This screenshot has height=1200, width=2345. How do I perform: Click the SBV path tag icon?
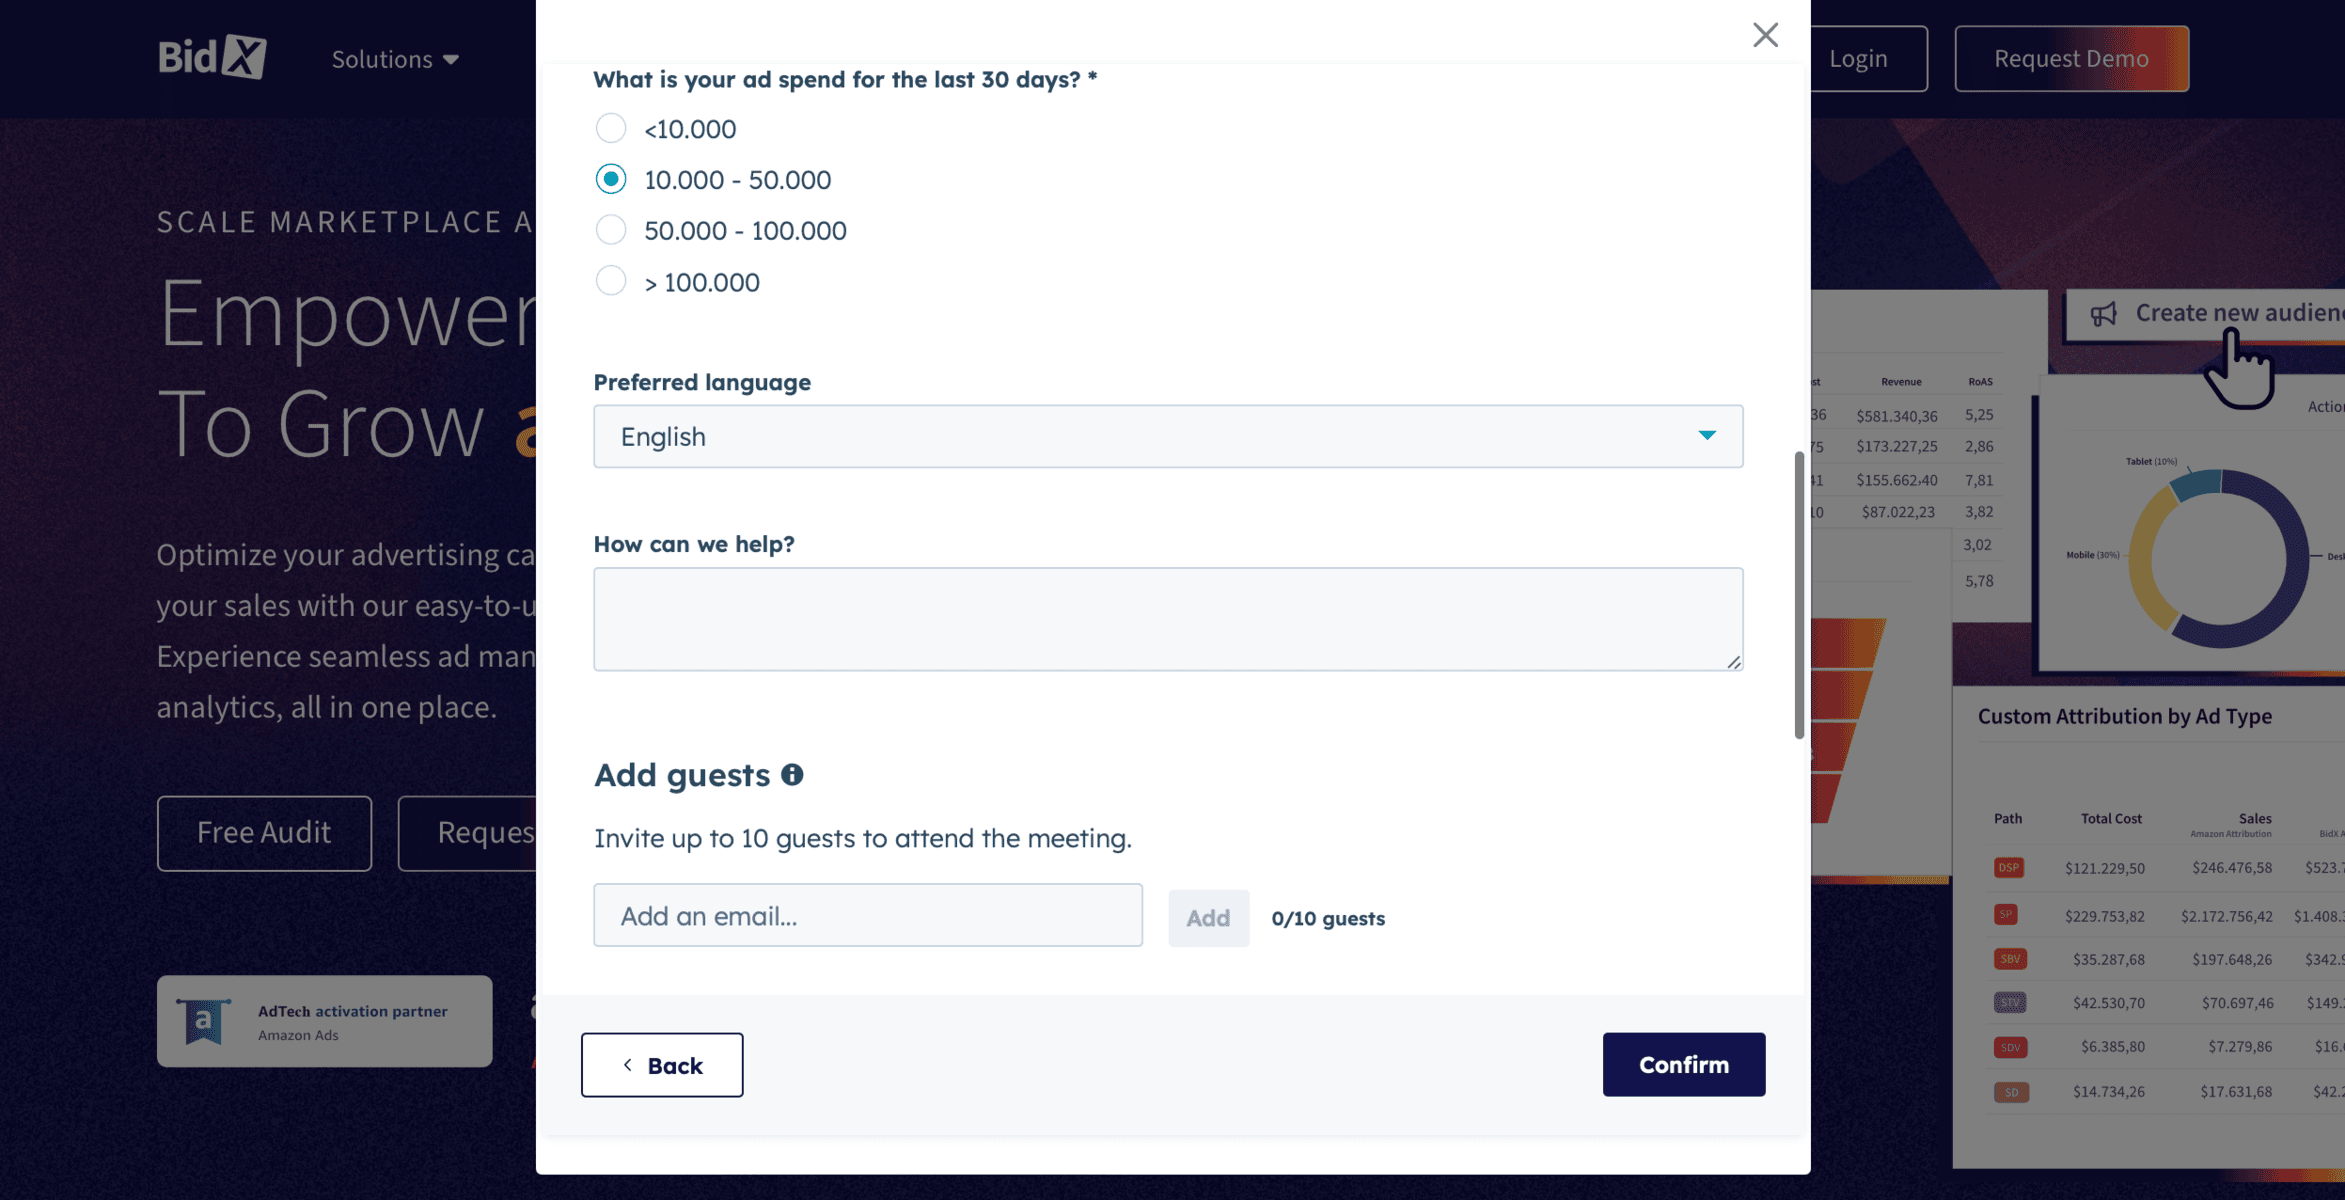tap(2009, 959)
